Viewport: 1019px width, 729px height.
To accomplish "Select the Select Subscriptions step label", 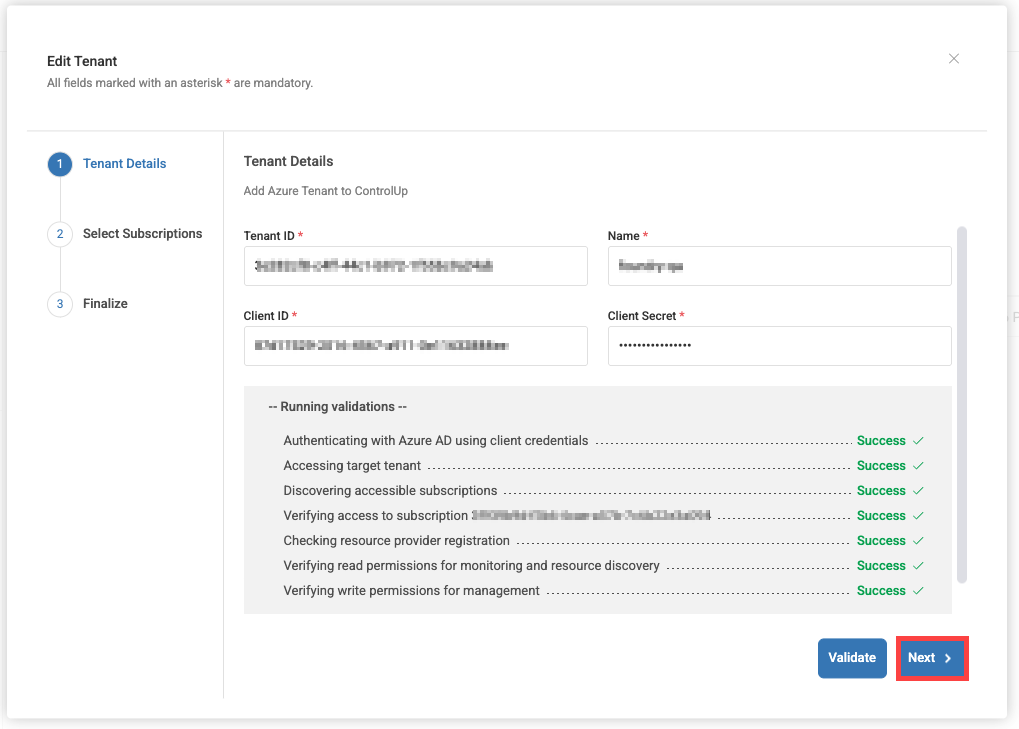I will pos(142,233).
